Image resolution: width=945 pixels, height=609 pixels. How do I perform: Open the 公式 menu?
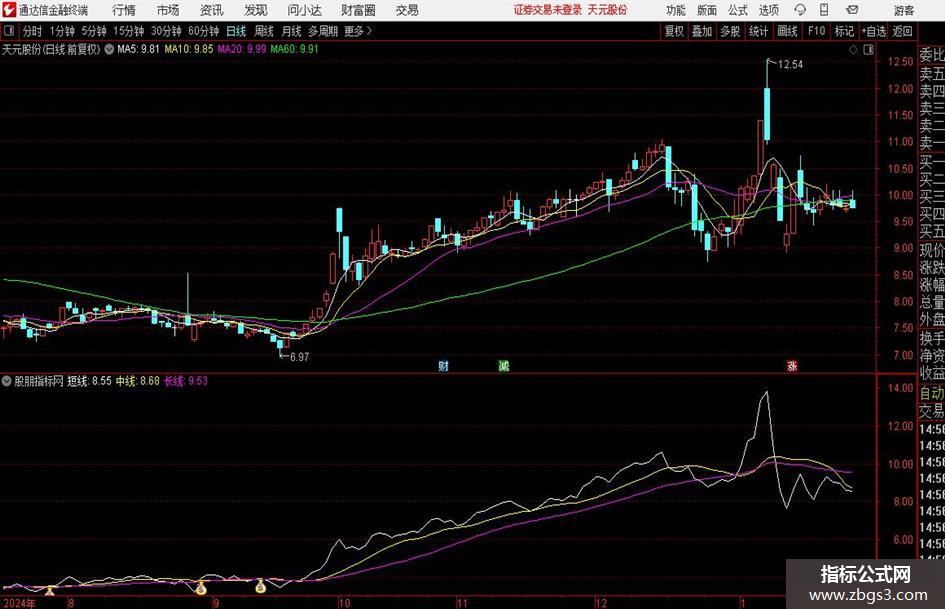[x=738, y=10]
